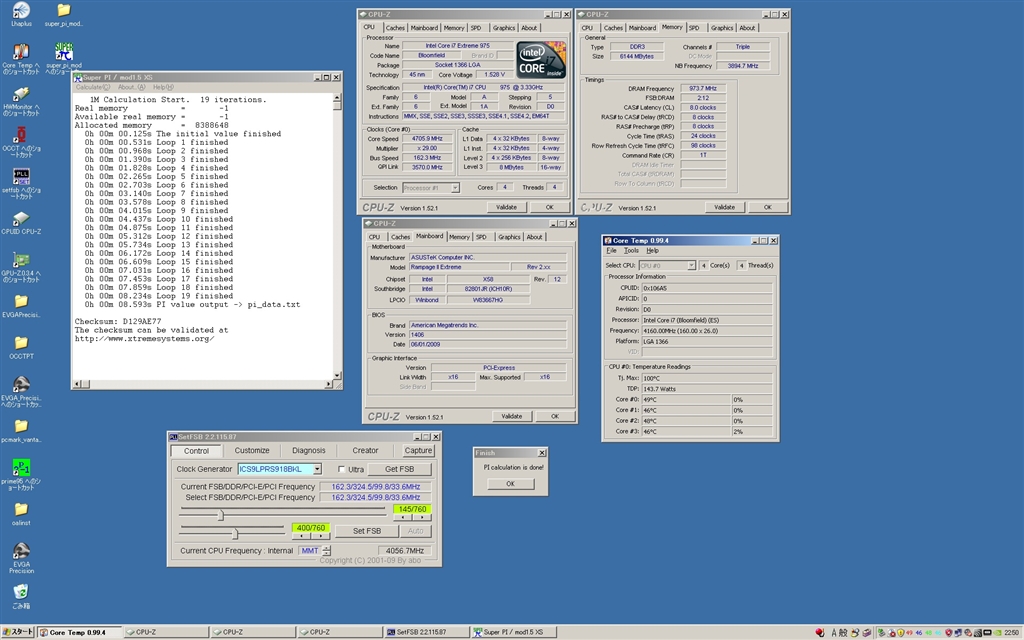Expand the Clock Generator dropdown
This screenshot has width=1024, height=640.
coord(317,469)
